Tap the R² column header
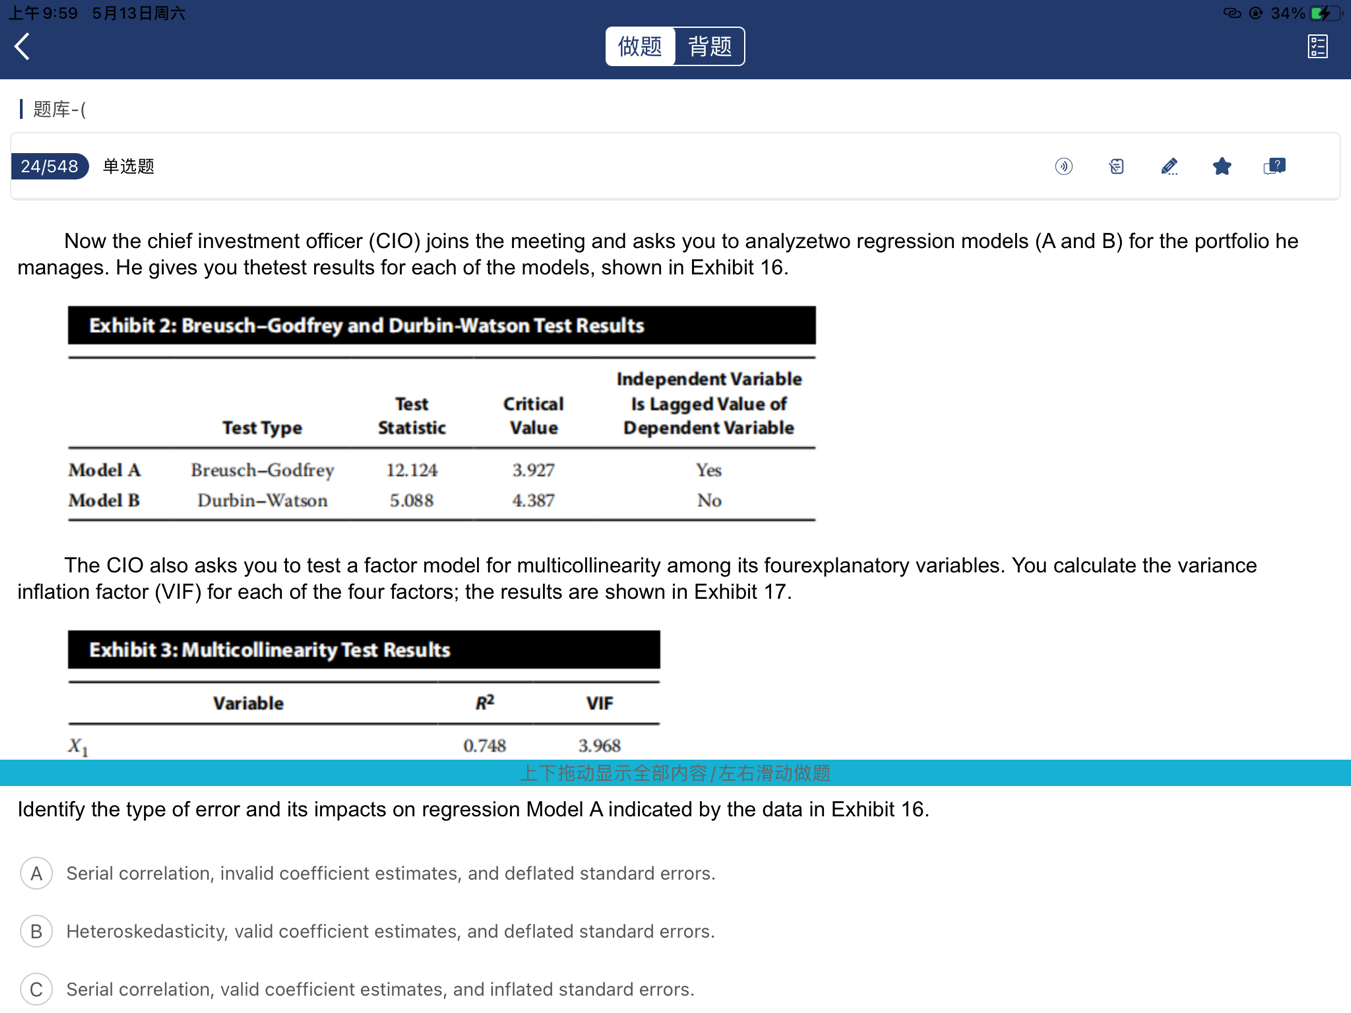Image resolution: width=1351 pixels, height=1013 pixels. click(485, 702)
